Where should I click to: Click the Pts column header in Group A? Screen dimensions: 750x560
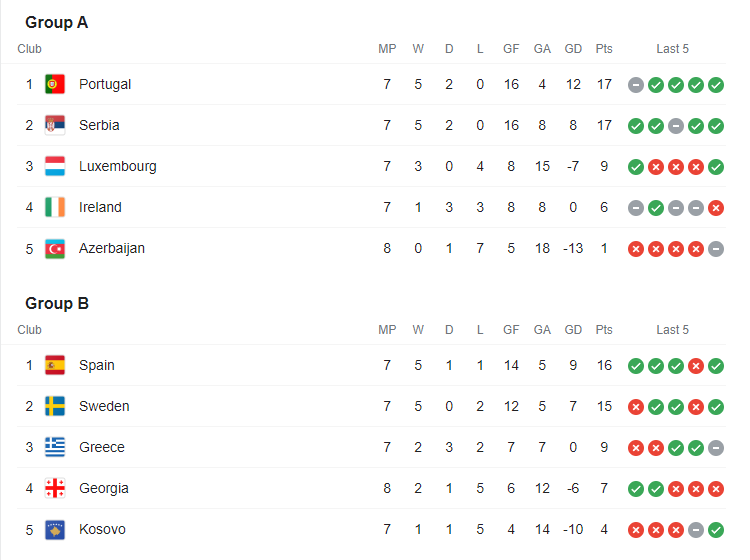604,48
